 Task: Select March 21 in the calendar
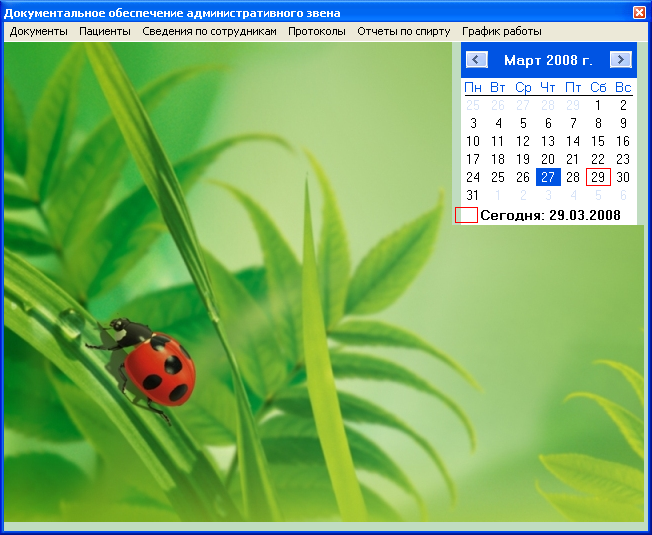click(573, 159)
